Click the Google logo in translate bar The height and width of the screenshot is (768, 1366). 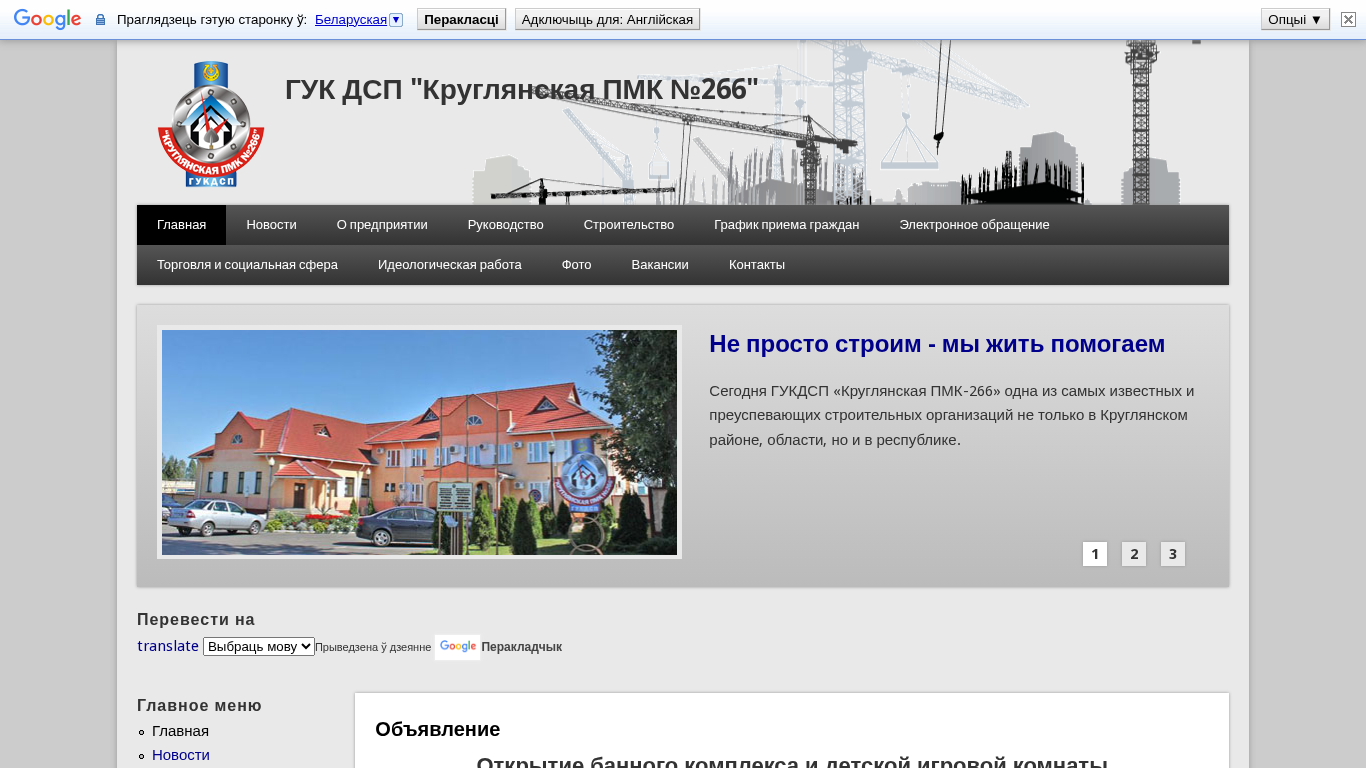(x=47, y=19)
